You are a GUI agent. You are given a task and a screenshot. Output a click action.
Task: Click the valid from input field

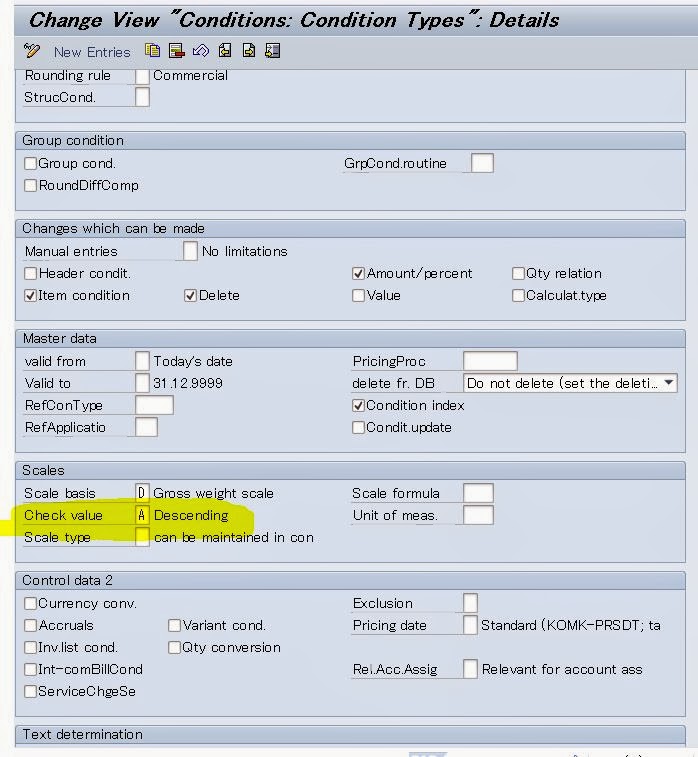(142, 361)
